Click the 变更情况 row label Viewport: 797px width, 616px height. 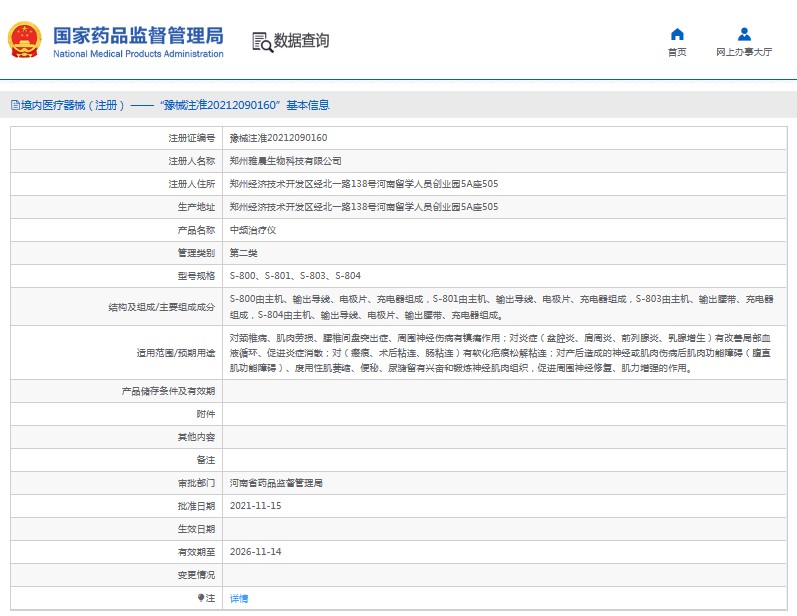click(196, 574)
